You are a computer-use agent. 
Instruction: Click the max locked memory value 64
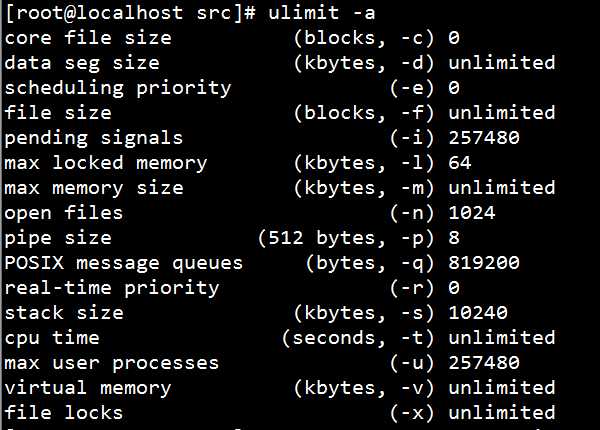(x=460, y=163)
